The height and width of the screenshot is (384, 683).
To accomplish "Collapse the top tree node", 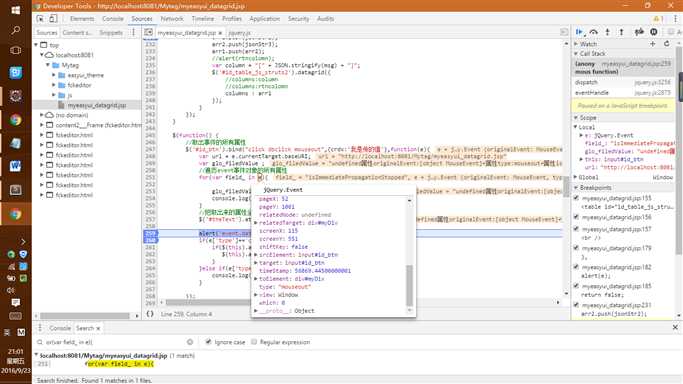I will pos(36,45).
